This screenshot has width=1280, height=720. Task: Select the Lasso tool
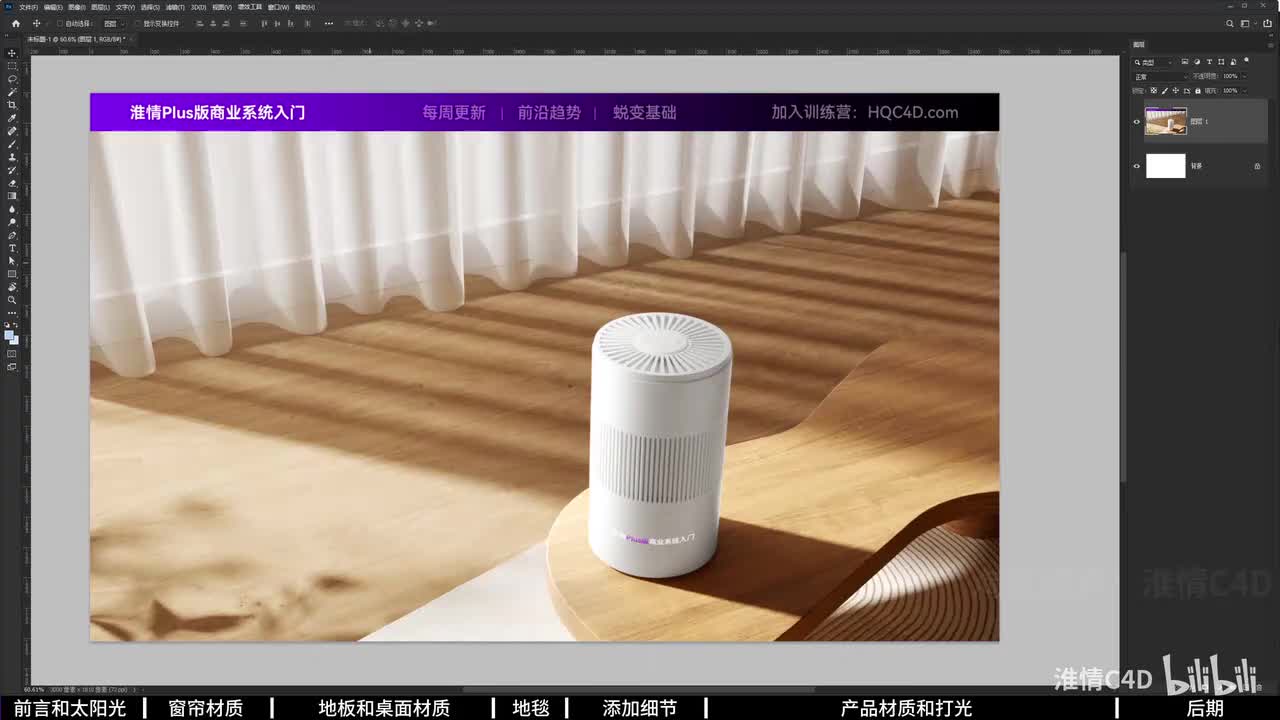(x=12, y=78)
